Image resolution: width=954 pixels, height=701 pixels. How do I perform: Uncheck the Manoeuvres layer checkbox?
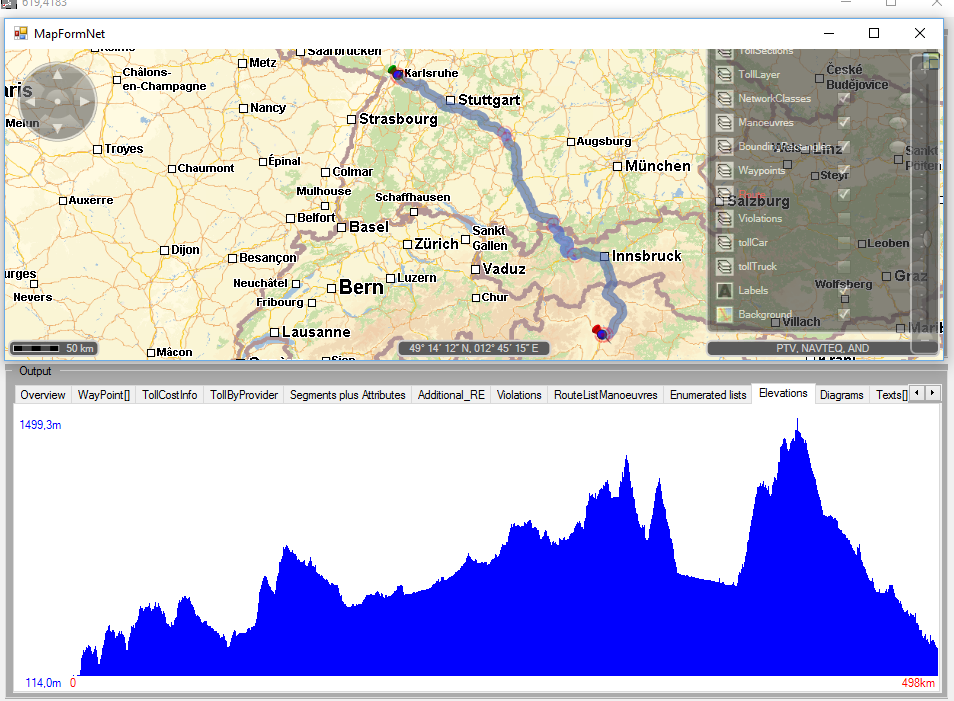click(844, 123)
